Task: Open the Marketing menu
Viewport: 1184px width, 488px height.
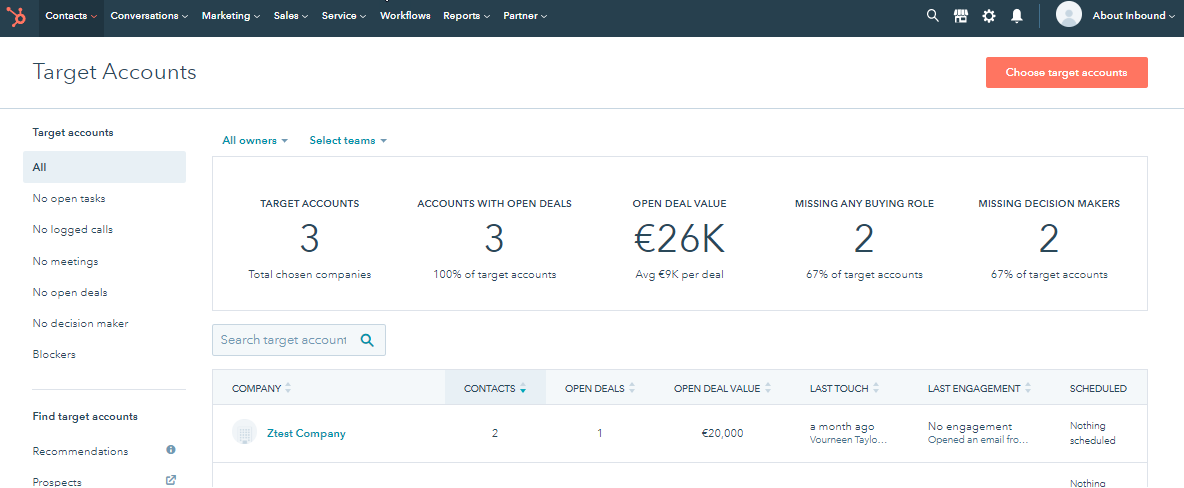Action: pos(230,16)
